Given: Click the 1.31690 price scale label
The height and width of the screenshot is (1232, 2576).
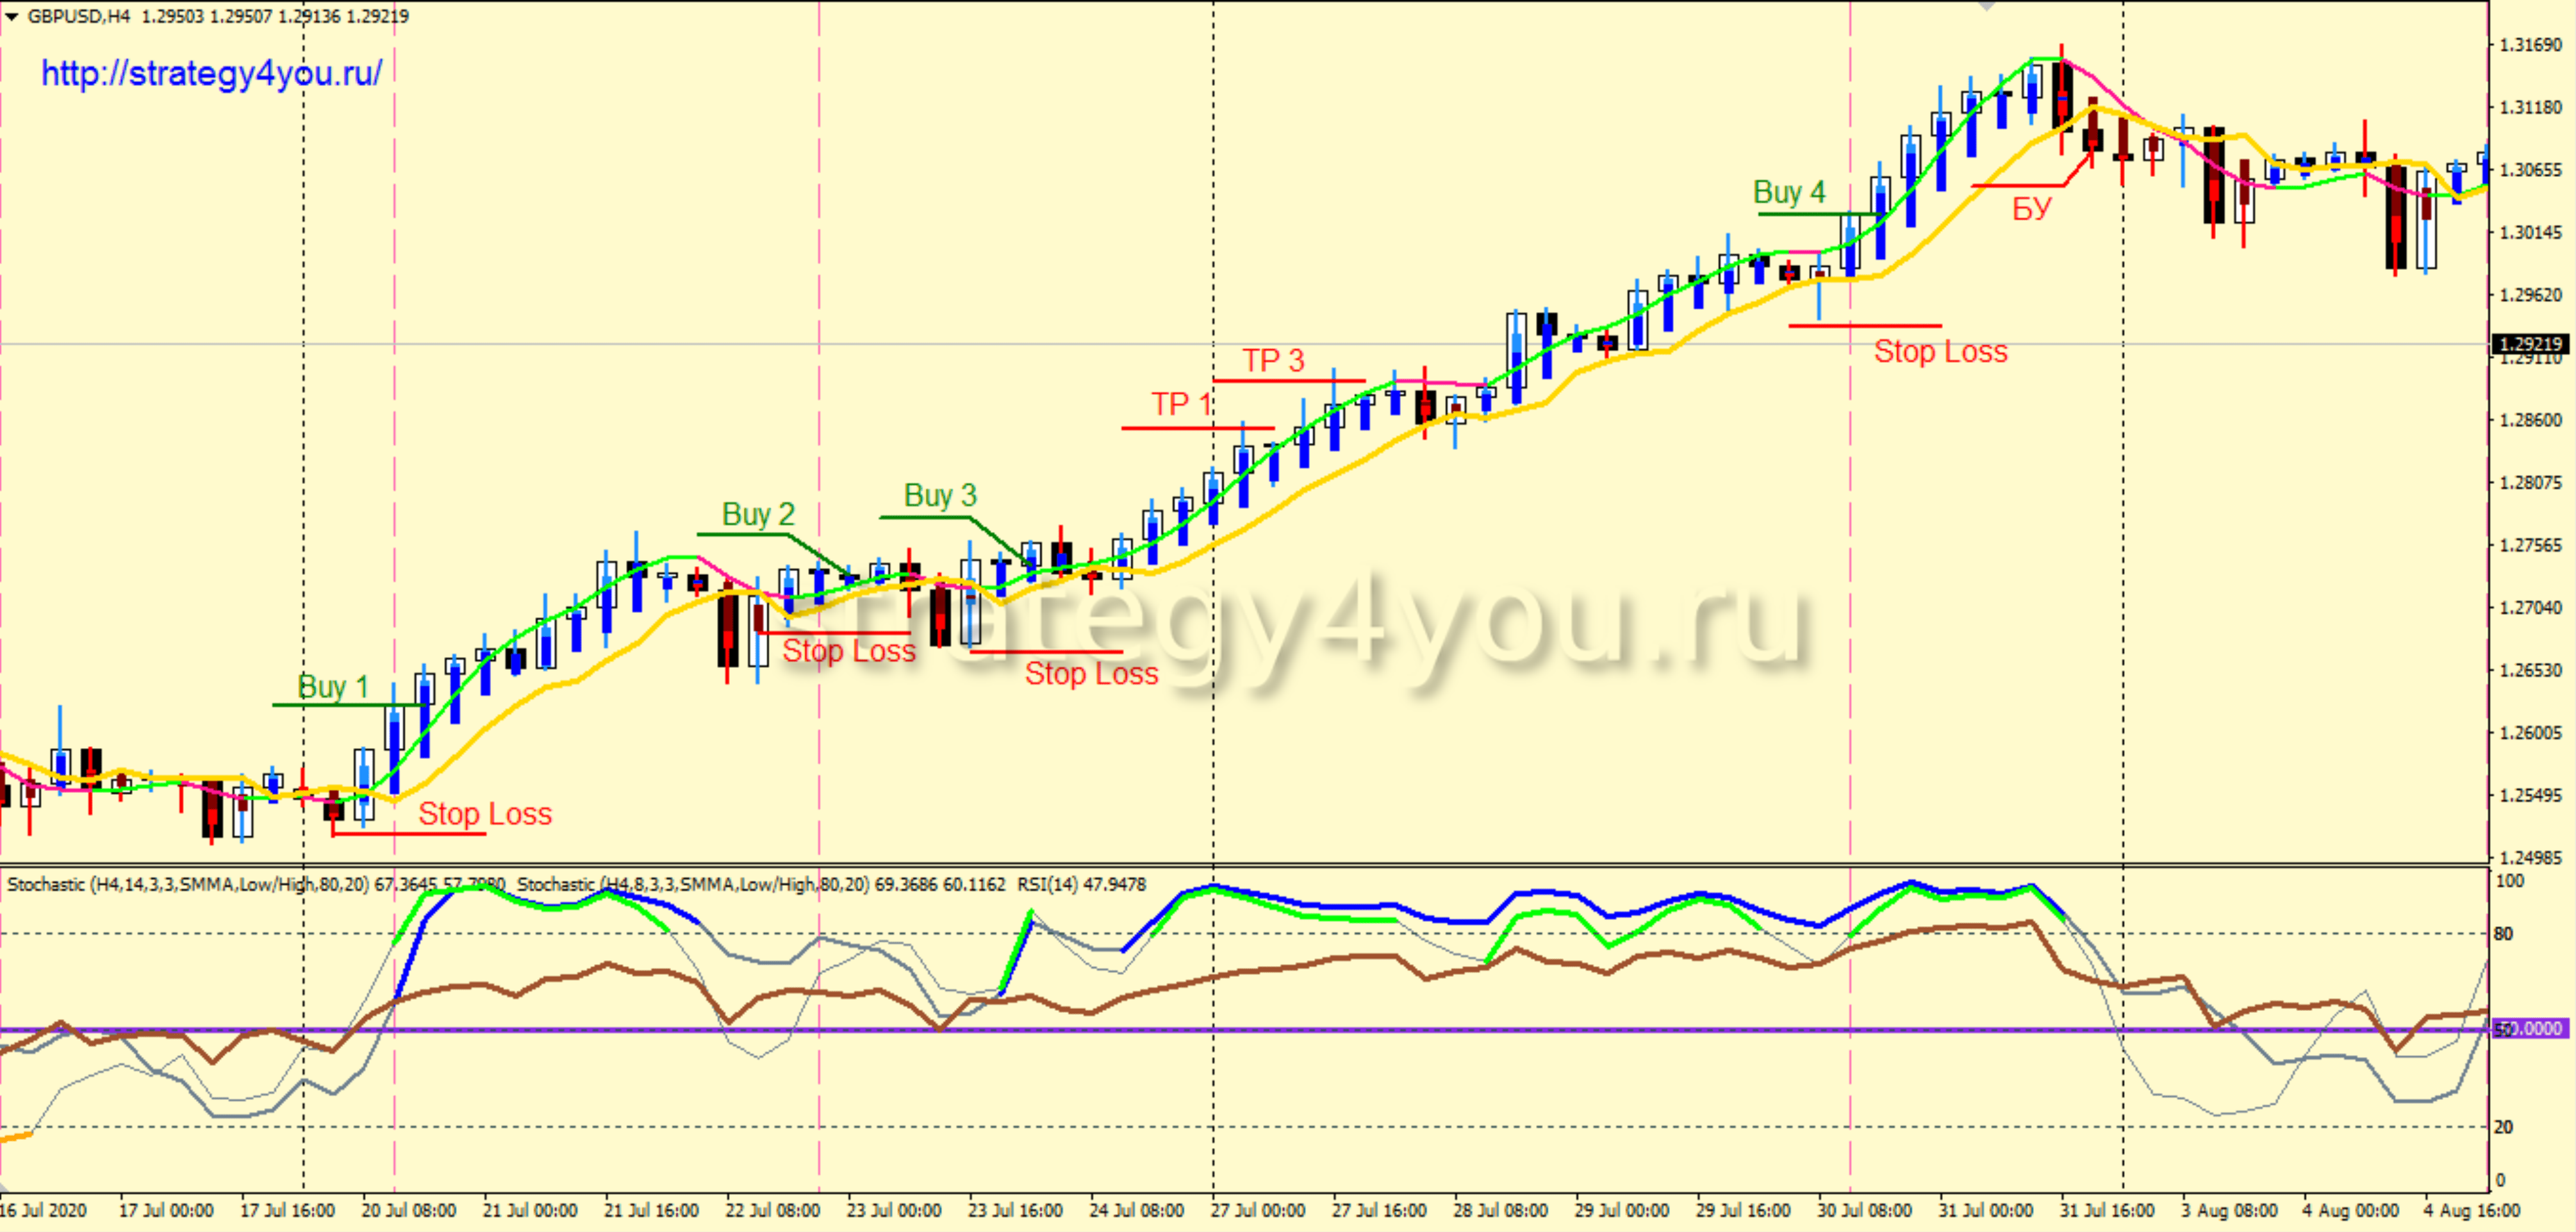Looking at the screenshot, I should coord(2530,45).
